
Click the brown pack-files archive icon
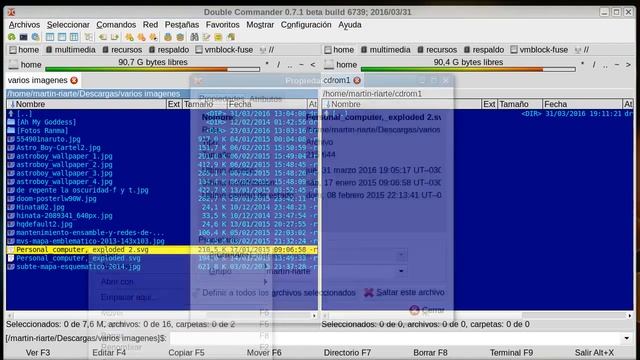[x=168, y=37]
